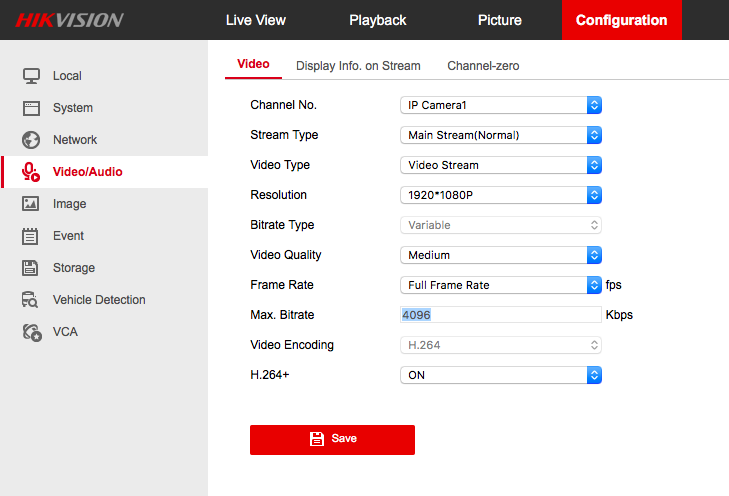Click the System window icon in sidebar
This screenshot has height=496, width=729.
click(x=31, y=108)
